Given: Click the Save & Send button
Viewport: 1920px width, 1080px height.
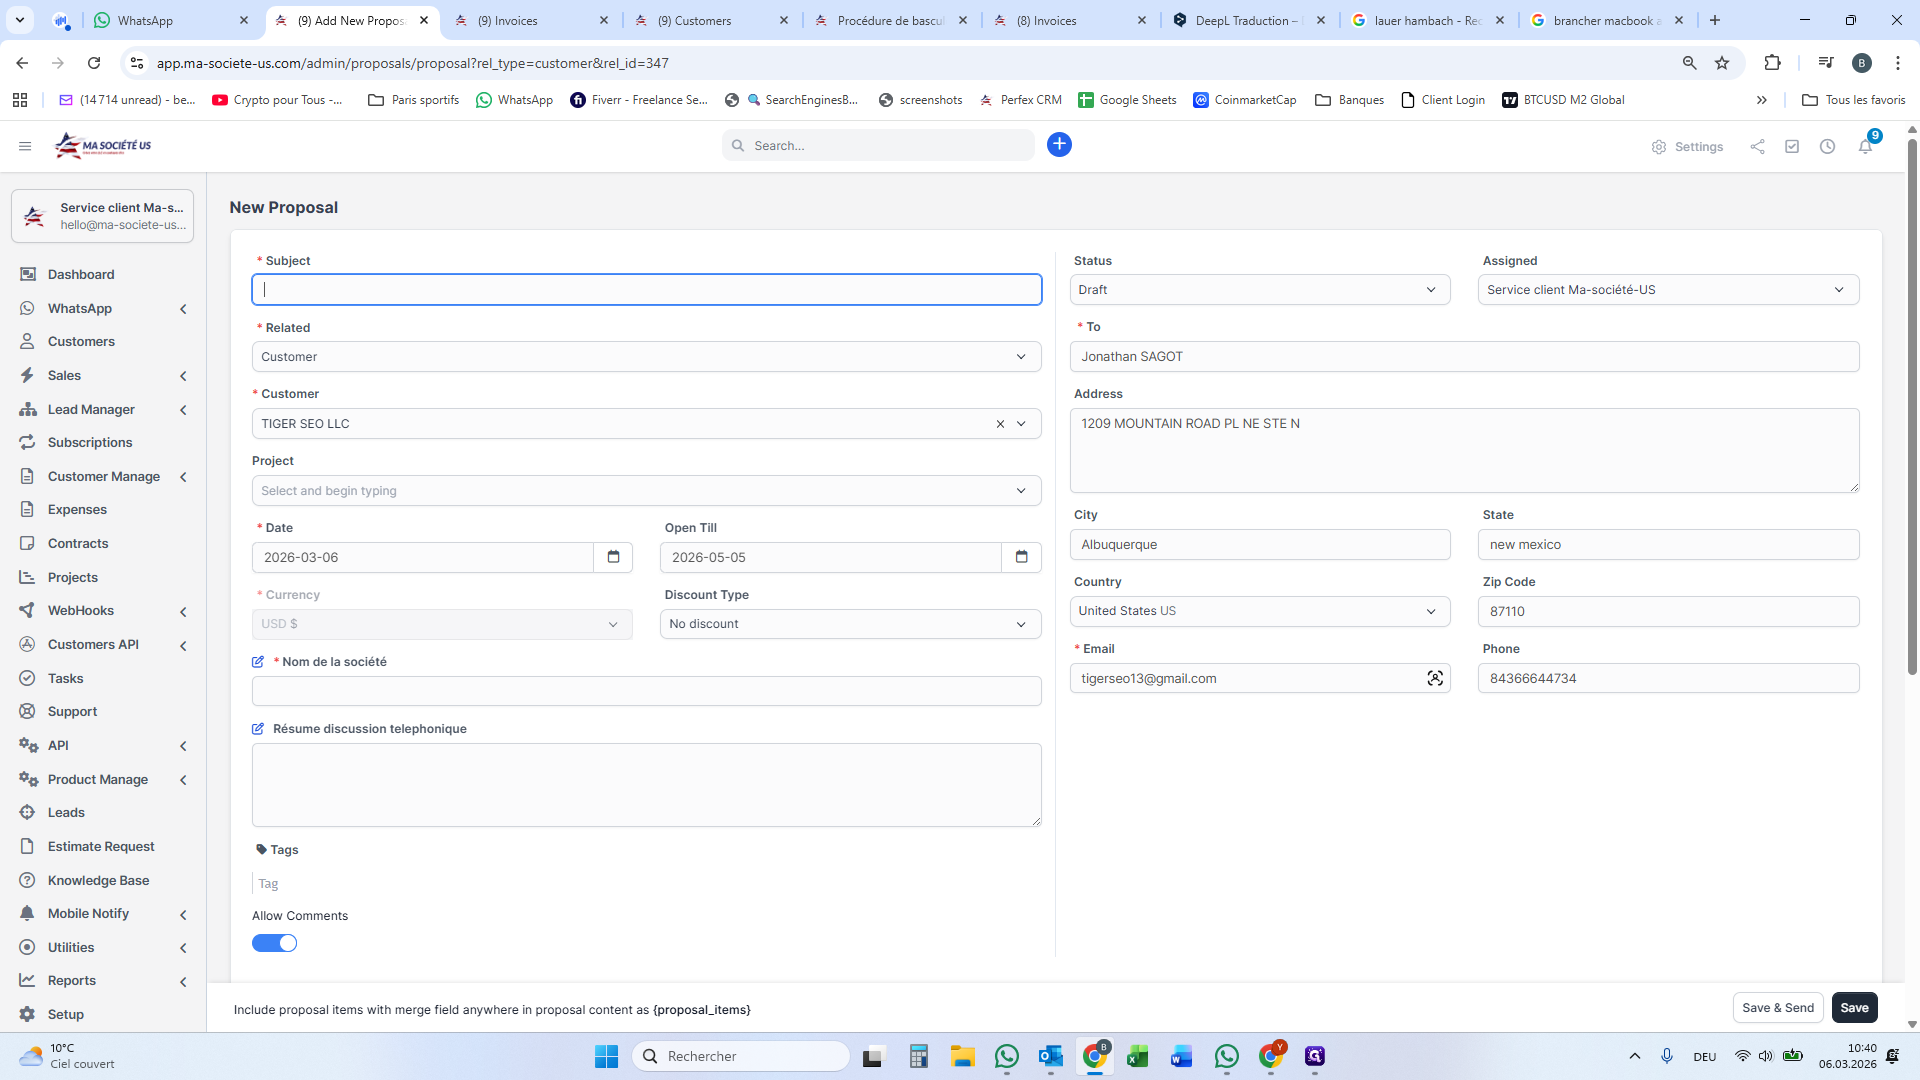Looking at the screenshot, I should tap(1777, 1008).
